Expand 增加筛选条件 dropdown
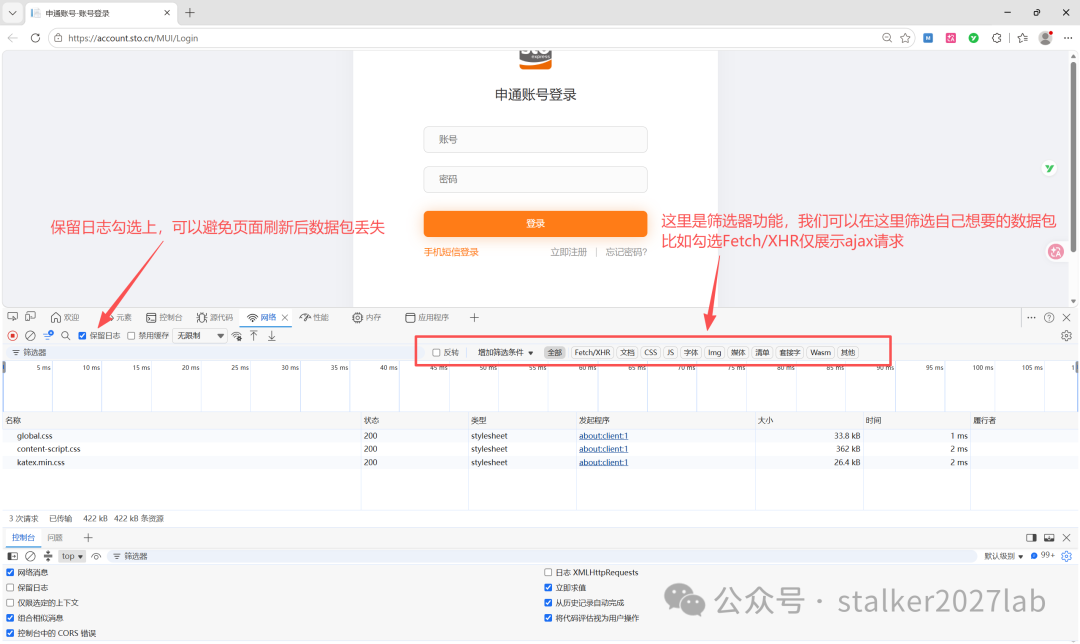 (x=506, y=353)
